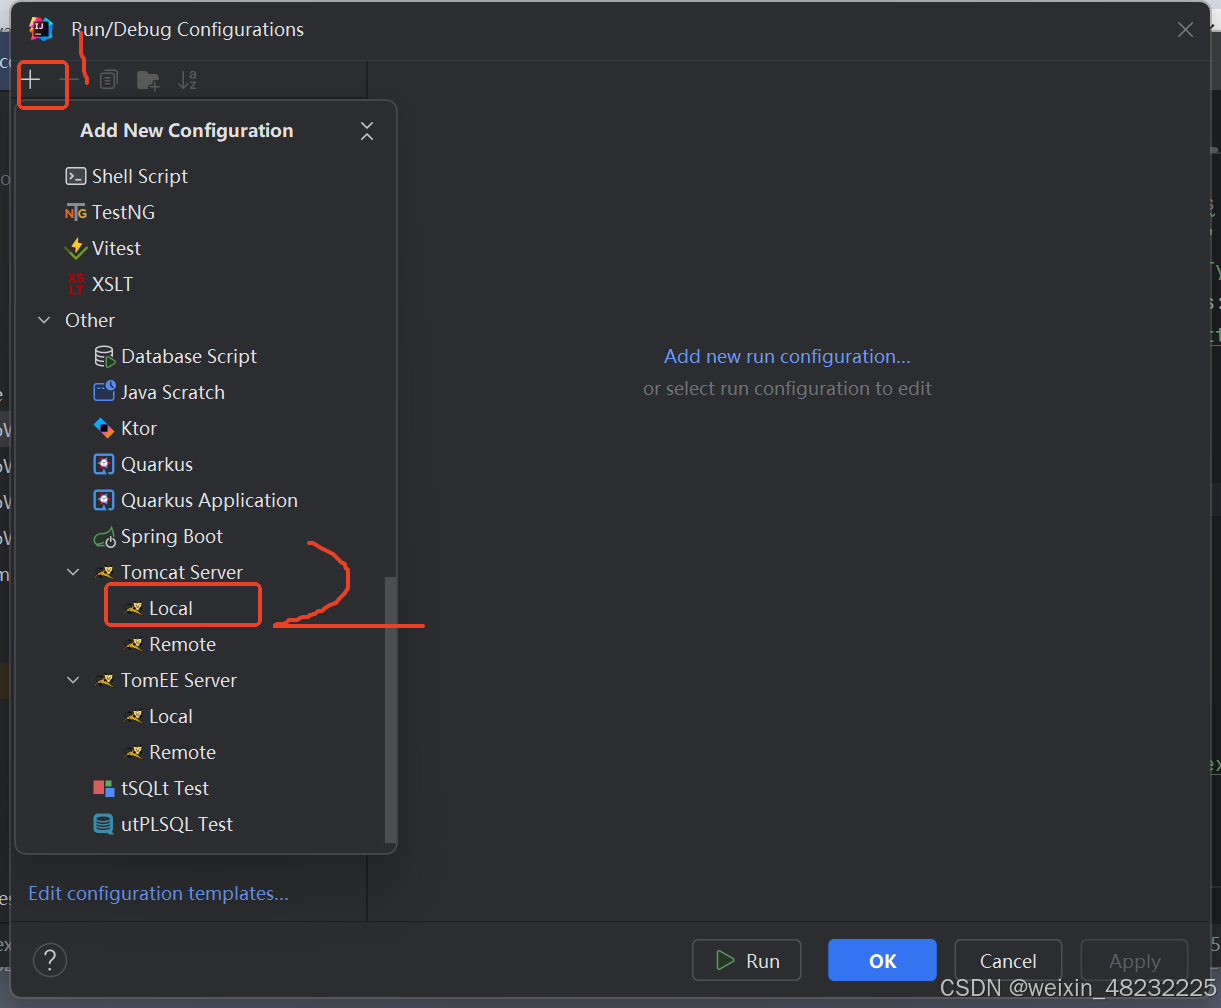Click the Add New Configuration plus icon
This screenshot has width=1221, height=1008.
click(31, 79)
